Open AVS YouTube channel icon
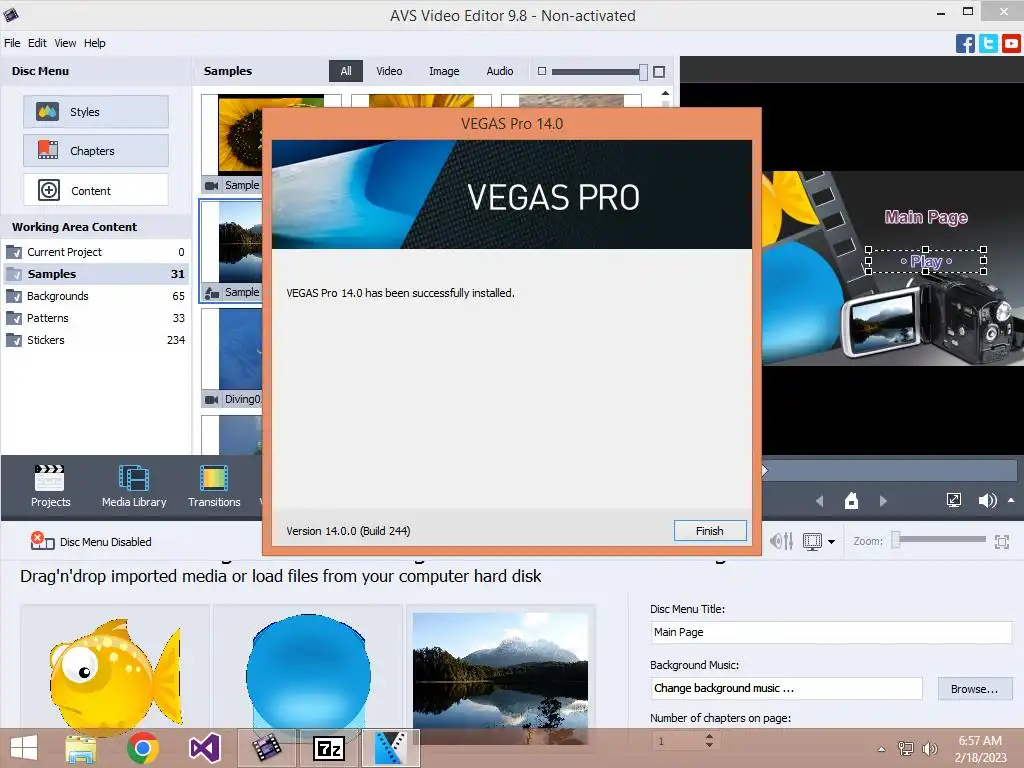The height and width of the screenshot is (768, 1024). tap(1011, 44)
